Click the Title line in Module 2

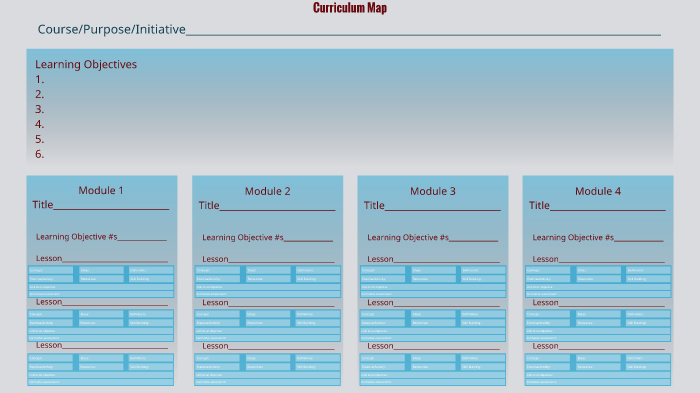267,205
